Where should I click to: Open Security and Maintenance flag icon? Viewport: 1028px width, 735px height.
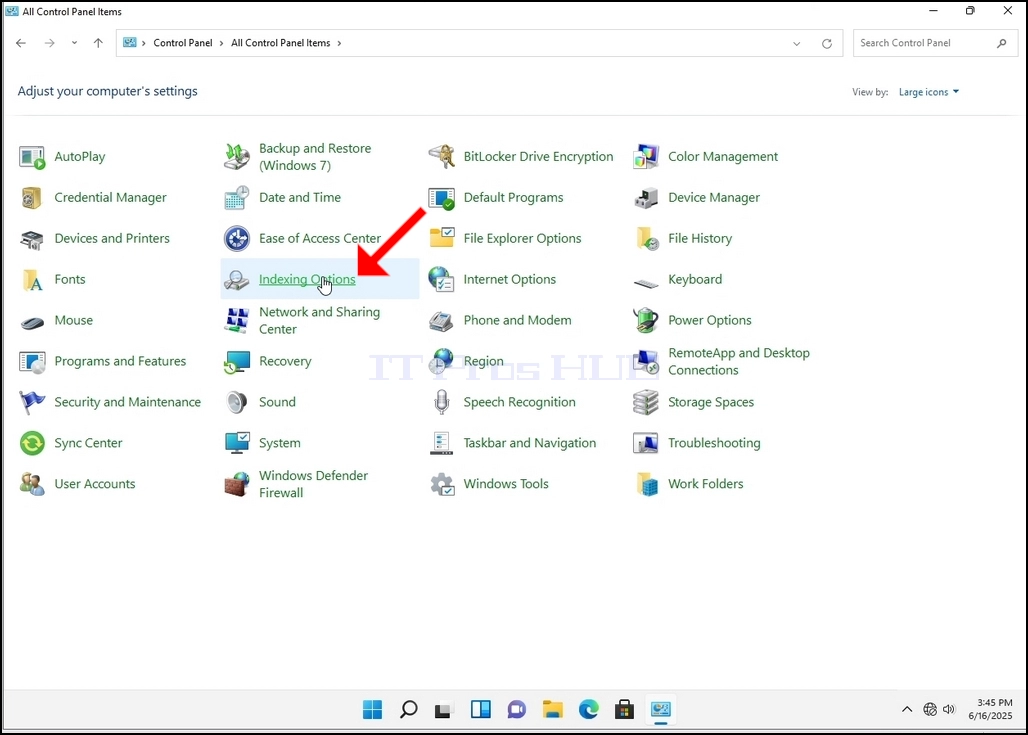[32, 403]
